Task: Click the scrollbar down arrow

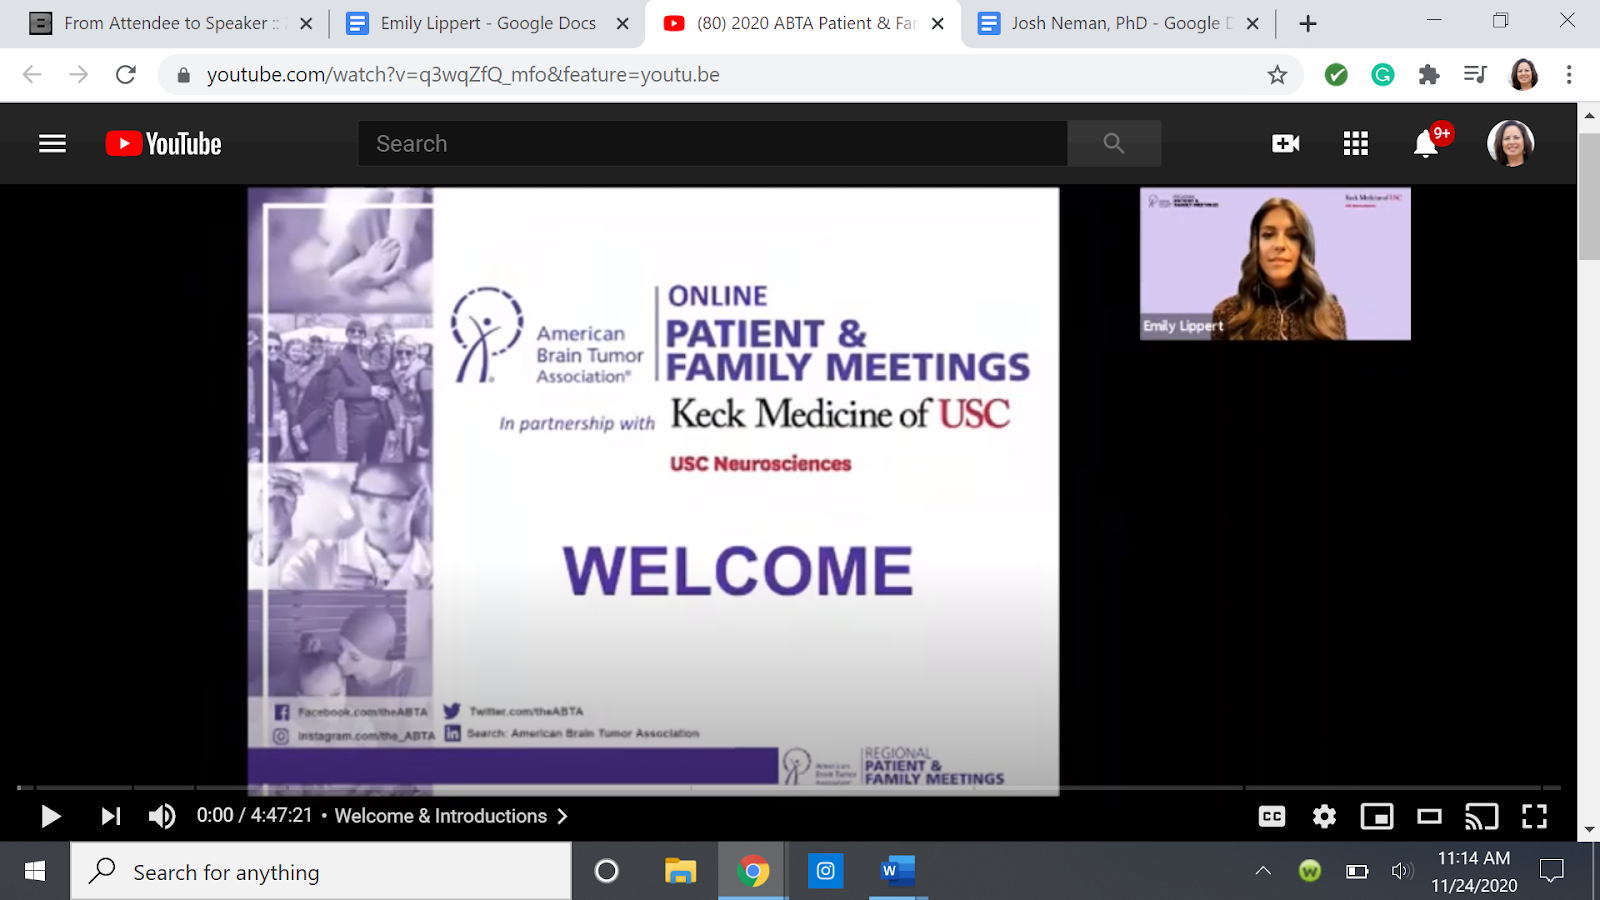Action: pos(1589,830)
